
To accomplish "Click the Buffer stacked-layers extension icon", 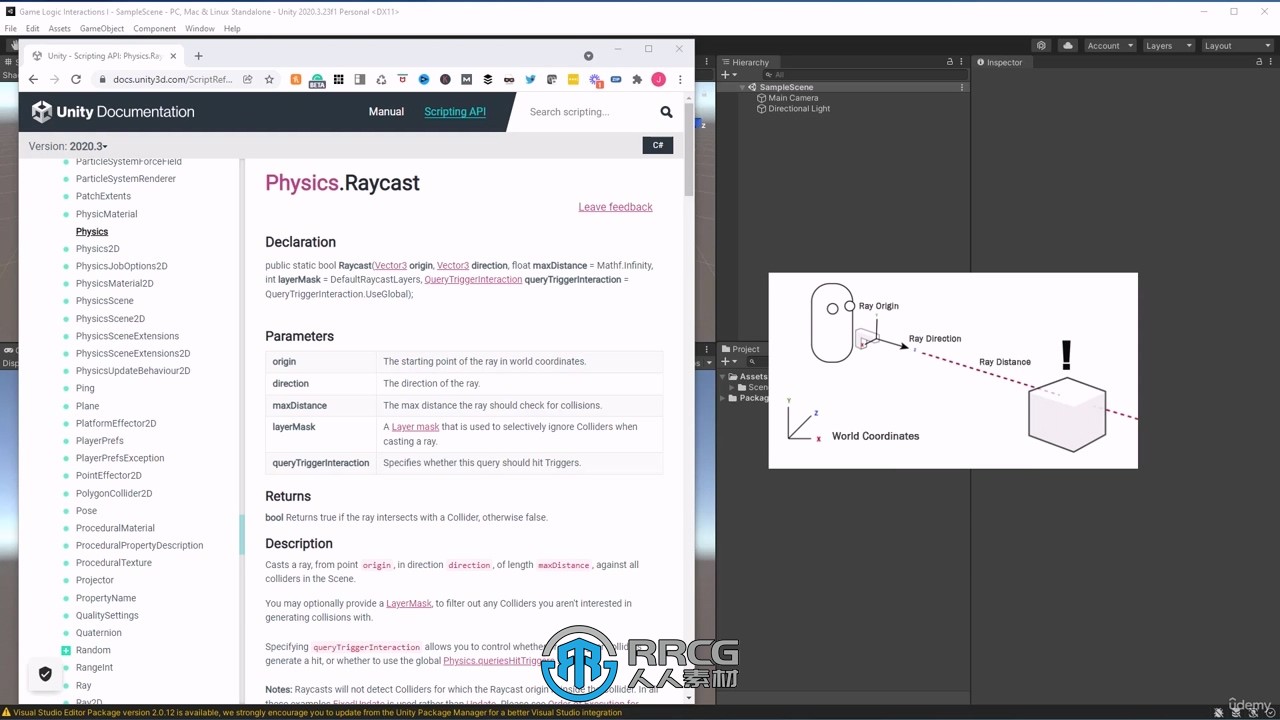I will pyautogui.click(x=488, y=79).
